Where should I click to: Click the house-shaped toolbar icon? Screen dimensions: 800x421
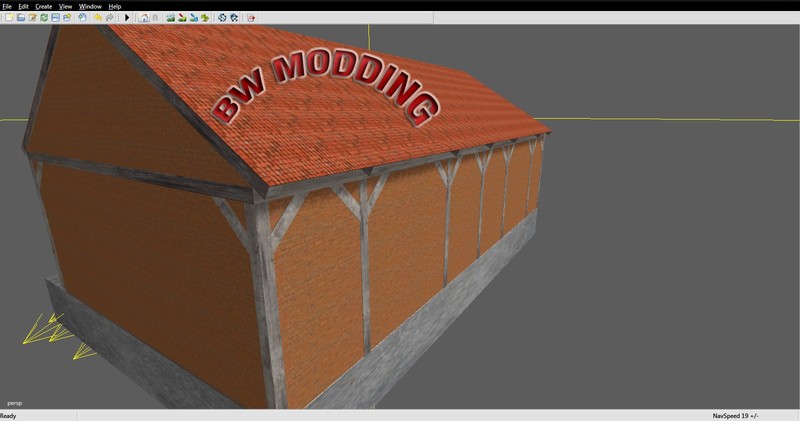pyautogui.click(x=145, y=17)
